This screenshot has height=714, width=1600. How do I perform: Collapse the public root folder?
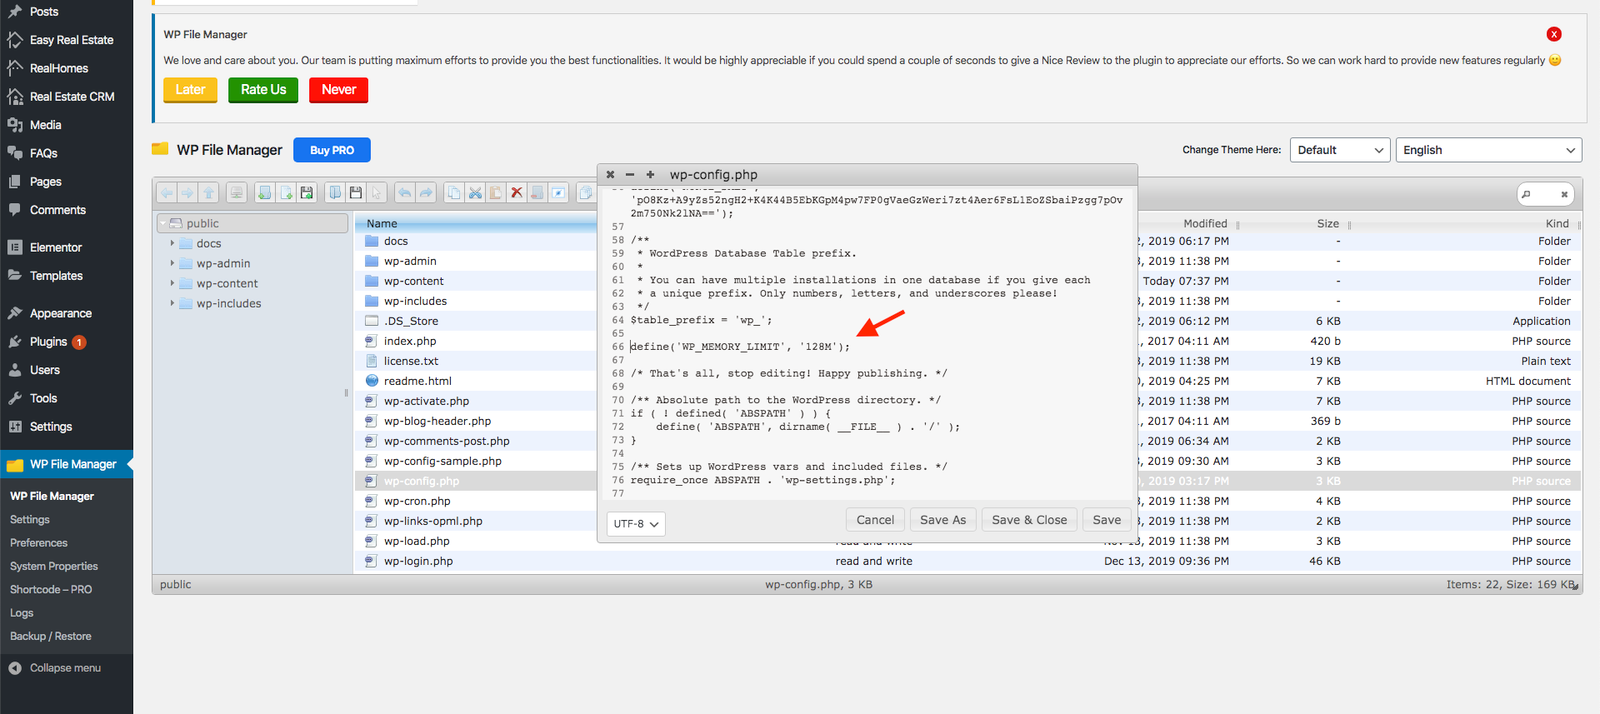click(163, 223)
